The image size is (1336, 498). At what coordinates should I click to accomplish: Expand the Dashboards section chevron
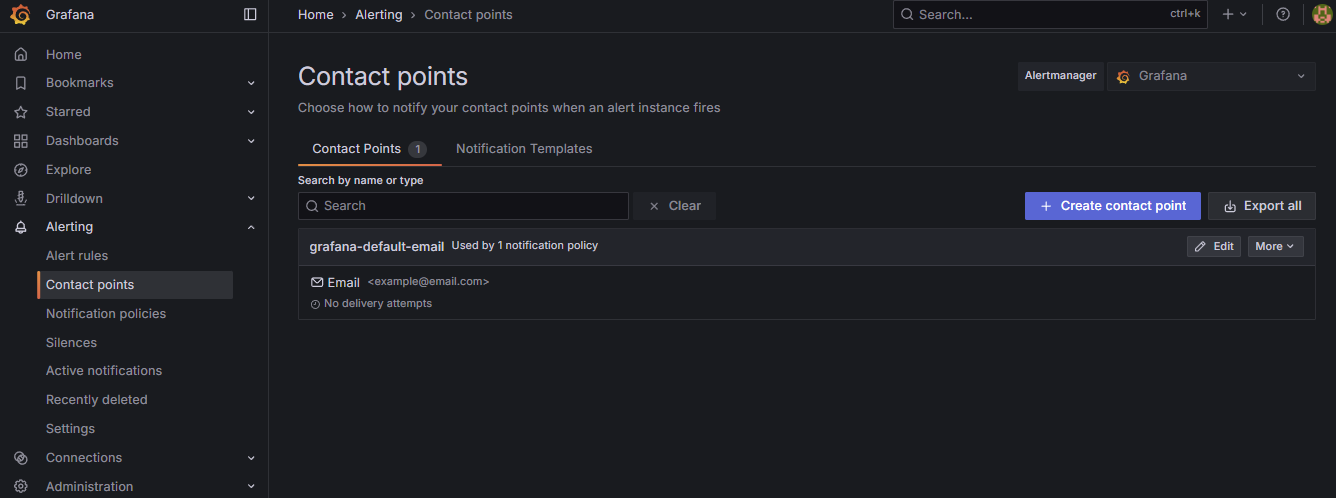click(x=251, y=141)
